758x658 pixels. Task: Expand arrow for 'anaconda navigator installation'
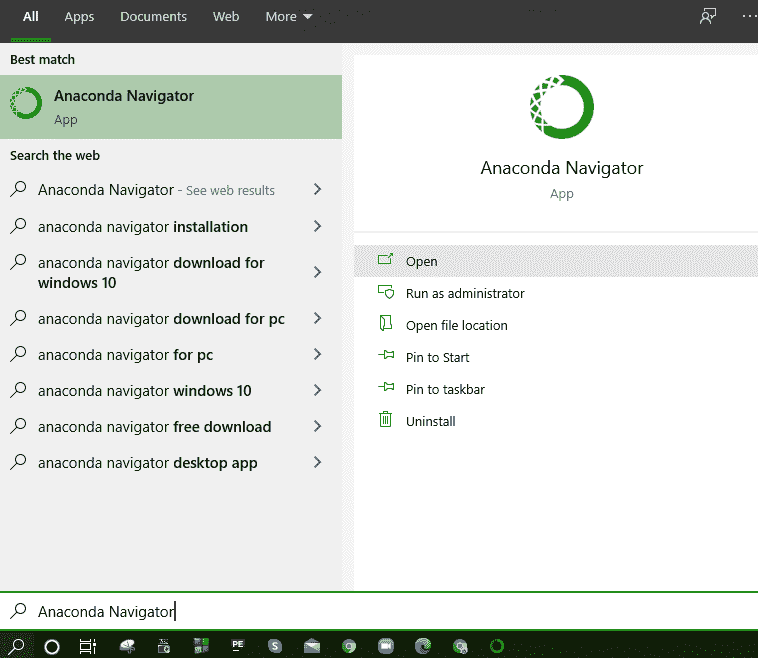(317, 227)
